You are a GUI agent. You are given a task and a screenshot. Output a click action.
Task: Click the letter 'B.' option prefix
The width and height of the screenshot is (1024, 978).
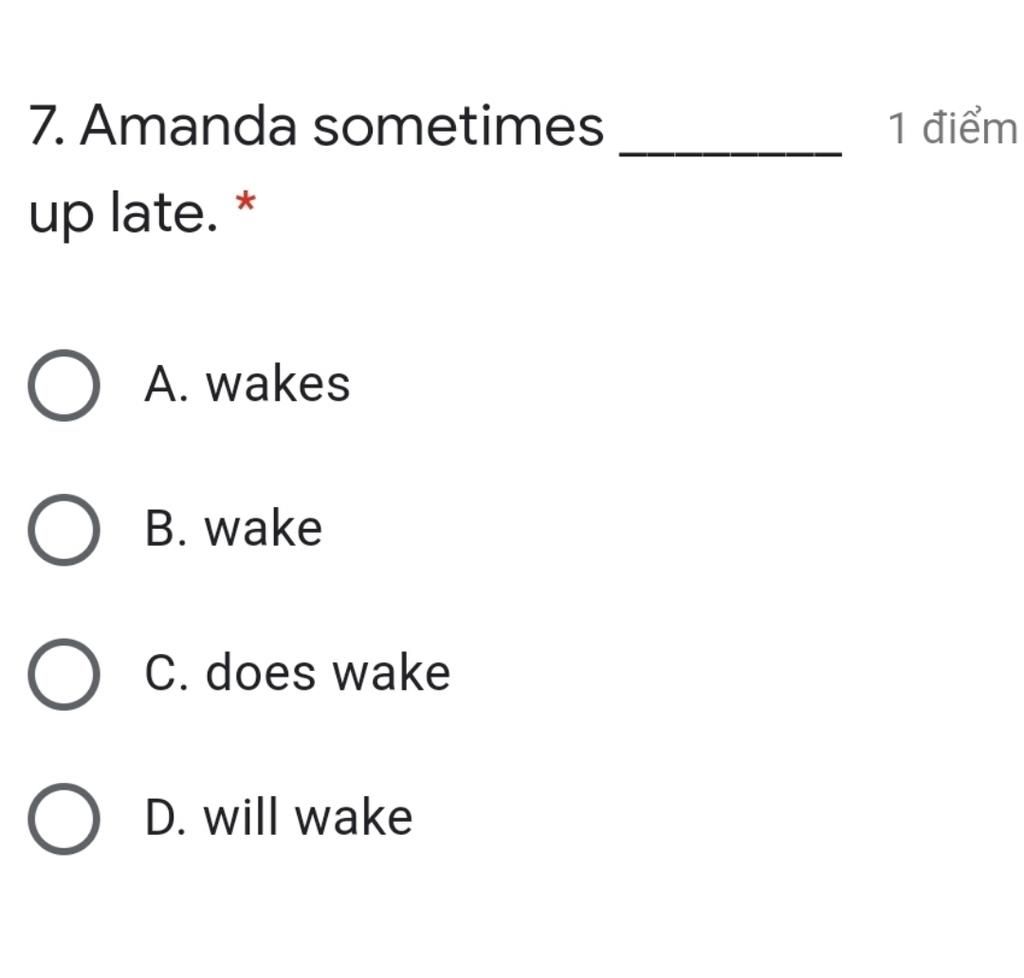click(x=167, y=528)
